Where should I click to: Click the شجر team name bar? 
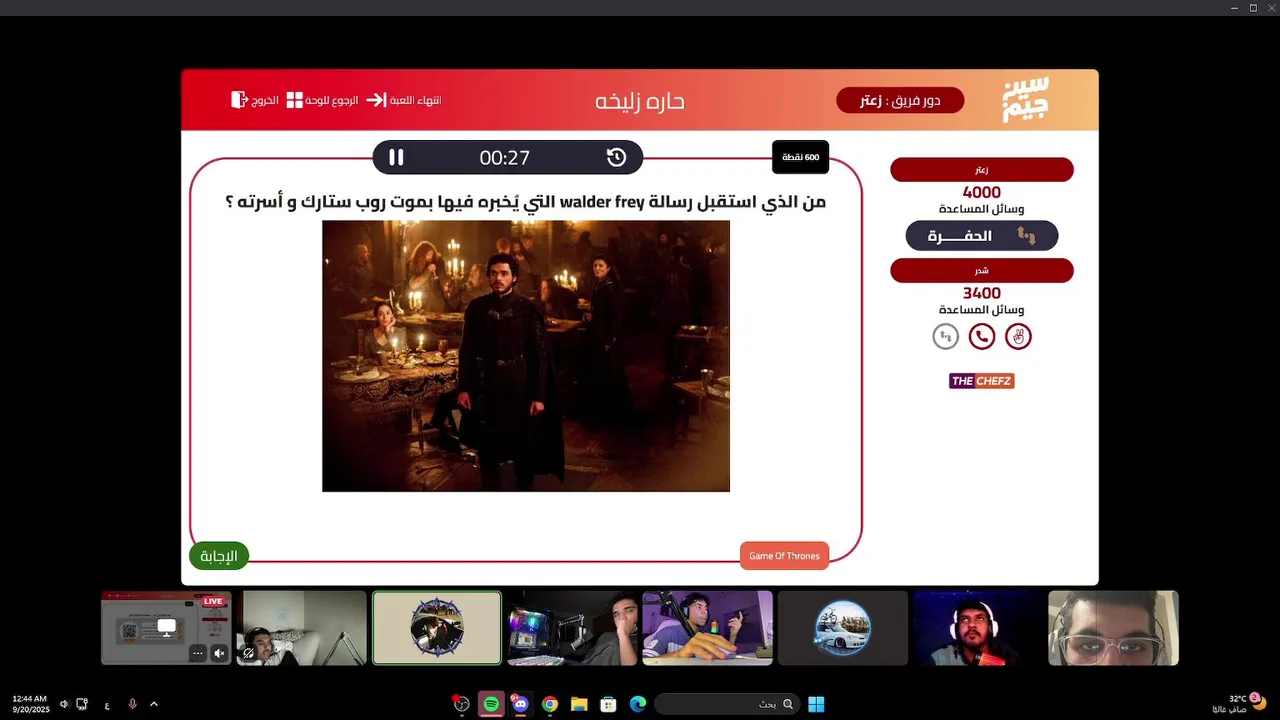click(982, 271)
